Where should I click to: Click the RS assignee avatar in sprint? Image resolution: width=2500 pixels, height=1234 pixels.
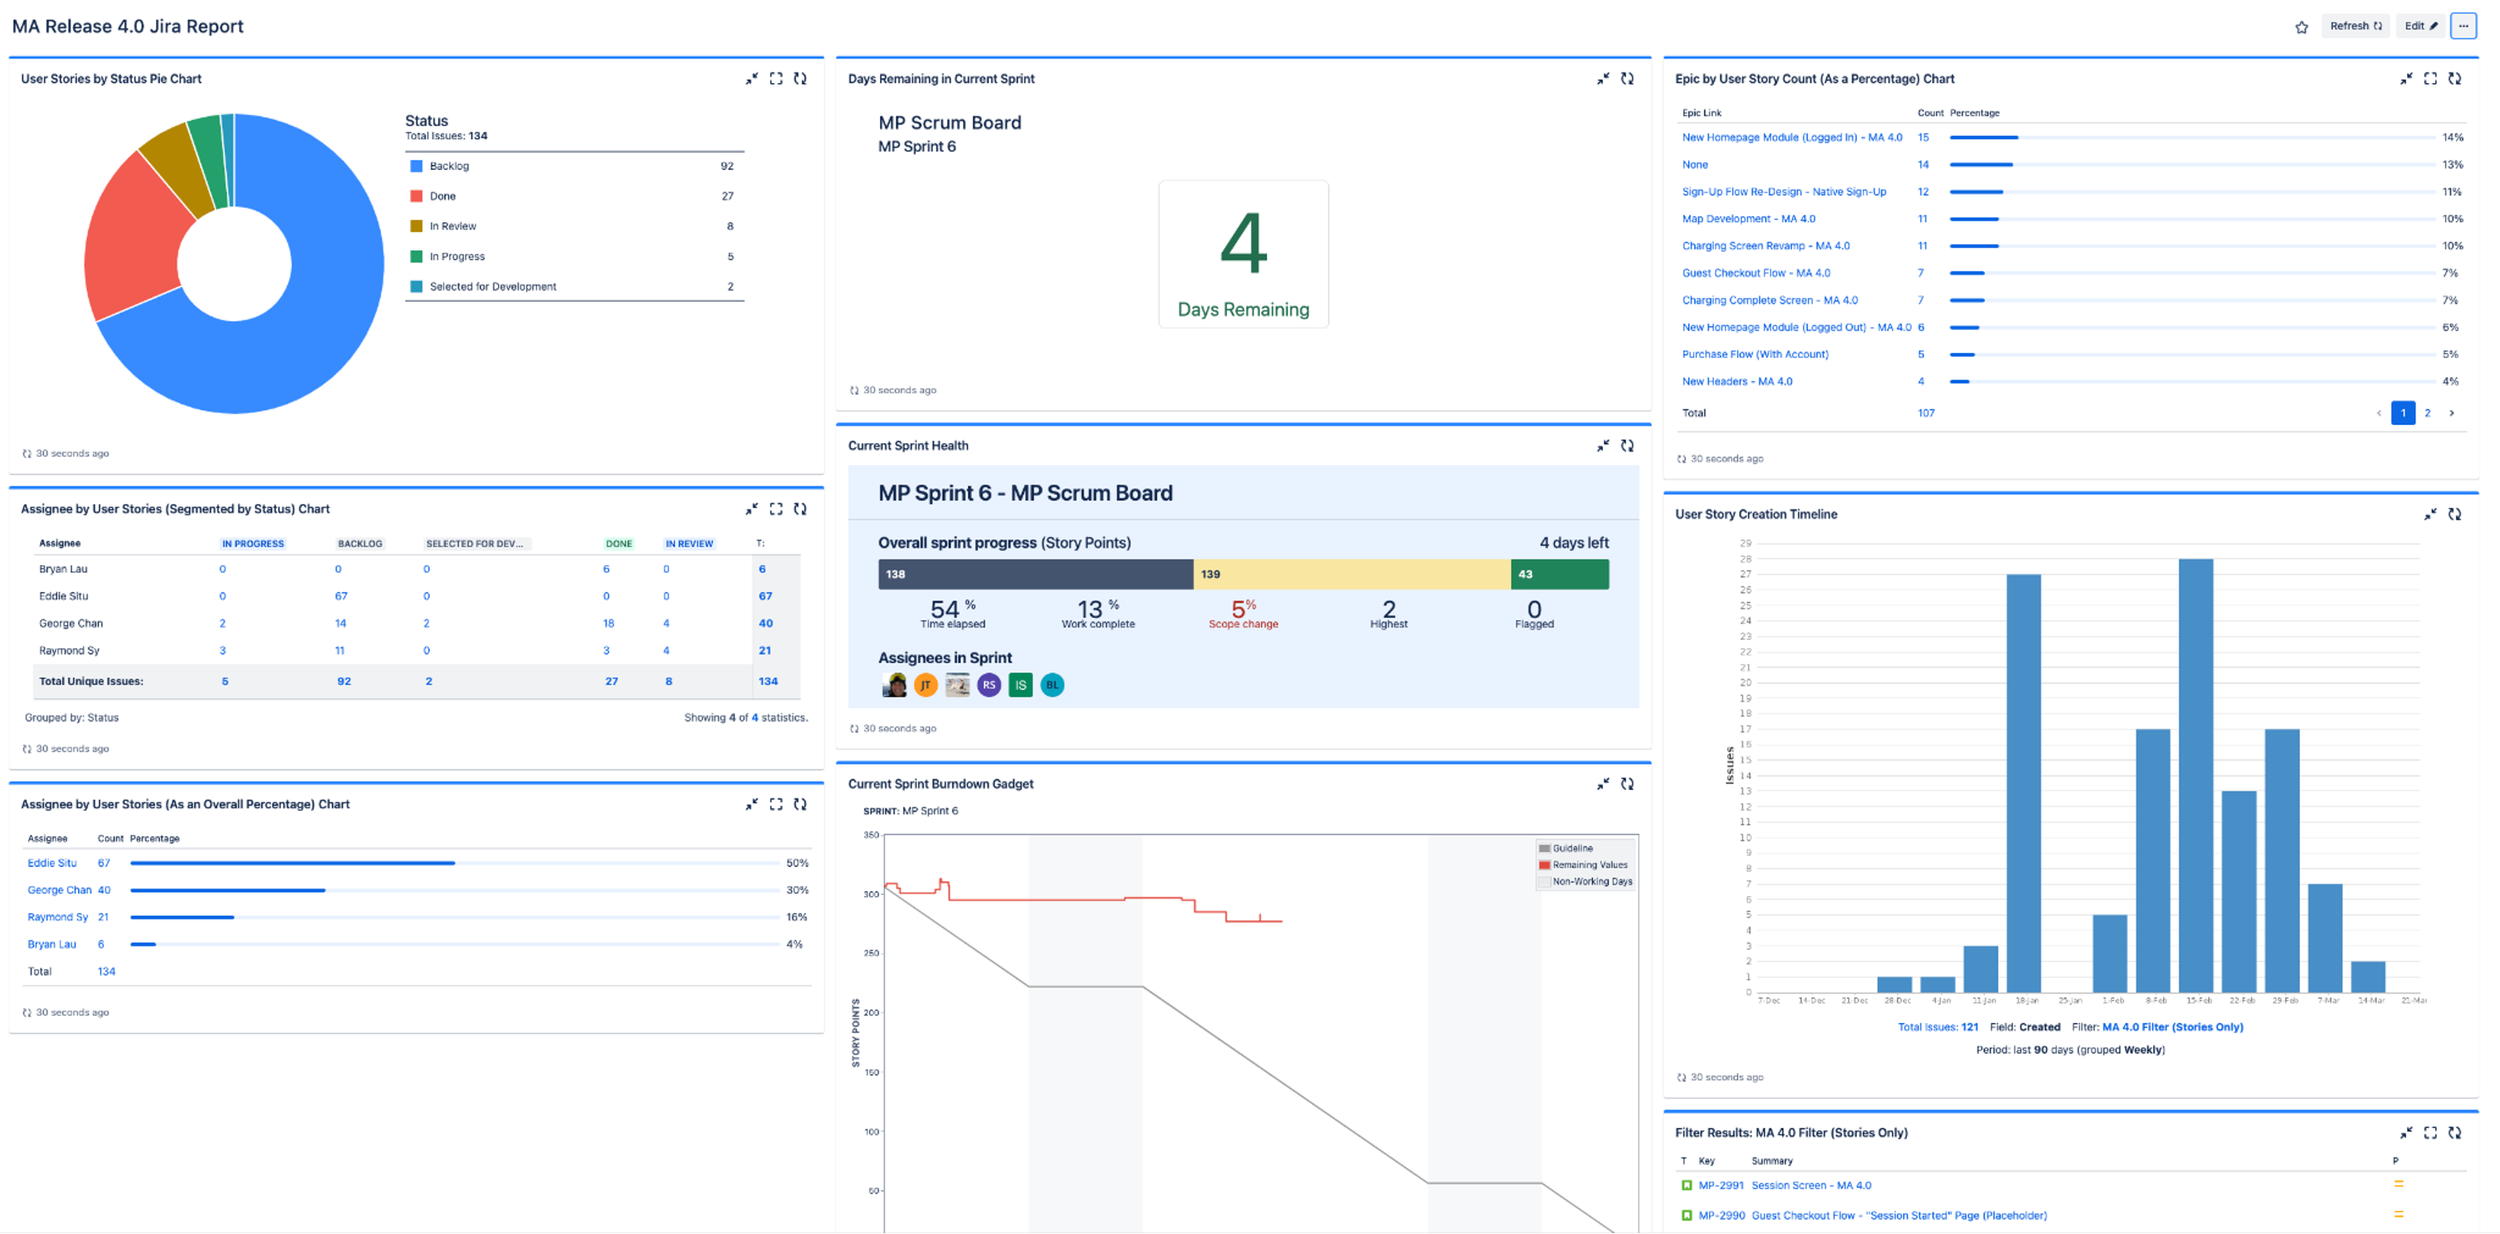pos(989,685)
